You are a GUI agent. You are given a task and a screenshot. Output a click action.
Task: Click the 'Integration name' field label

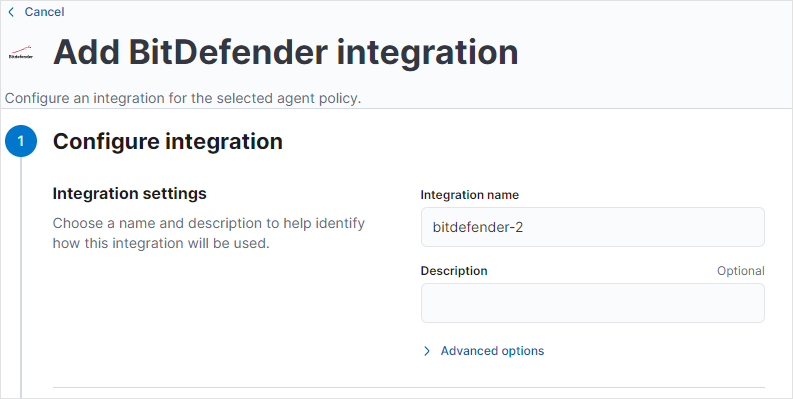click(469, 195)
